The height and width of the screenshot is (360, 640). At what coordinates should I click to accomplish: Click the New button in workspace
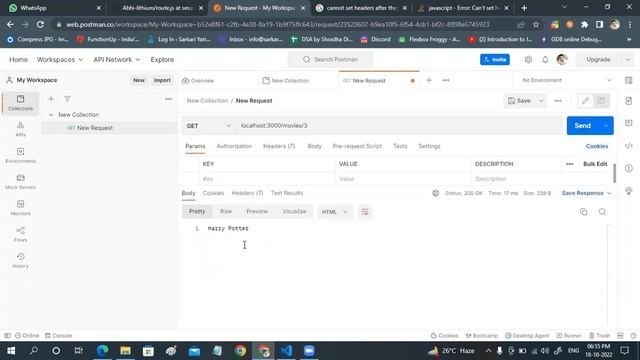139,80
